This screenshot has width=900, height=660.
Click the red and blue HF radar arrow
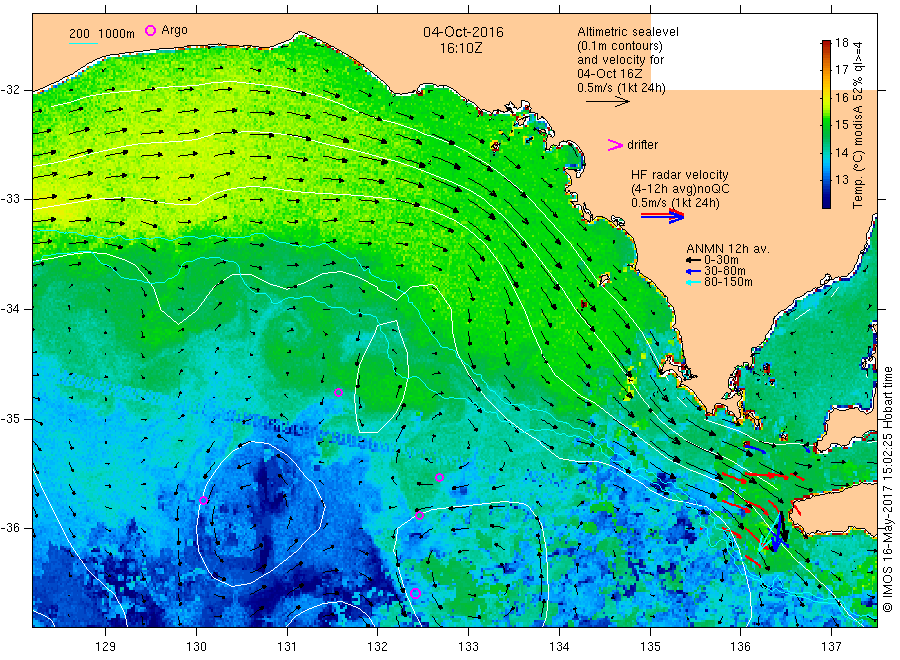coord(662,216)
